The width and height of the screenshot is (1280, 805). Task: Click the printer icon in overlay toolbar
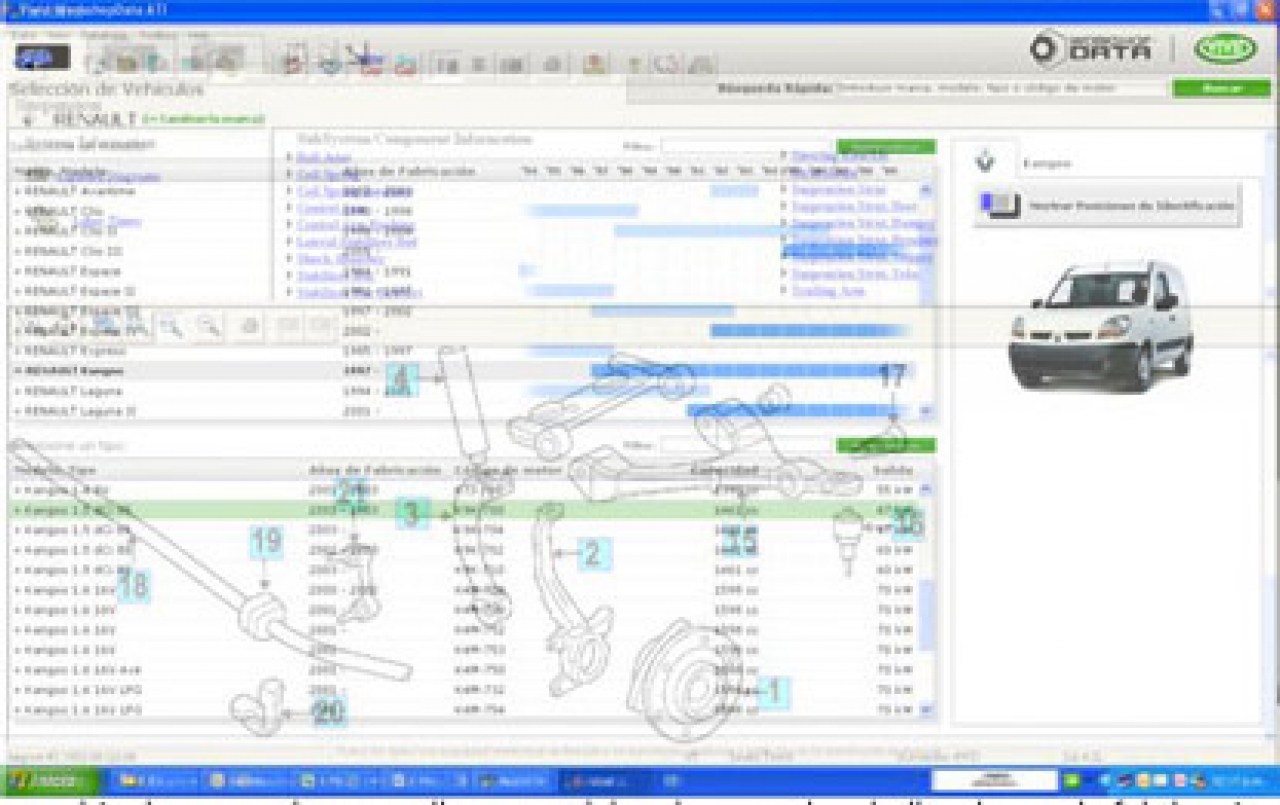tap(250, 326)
